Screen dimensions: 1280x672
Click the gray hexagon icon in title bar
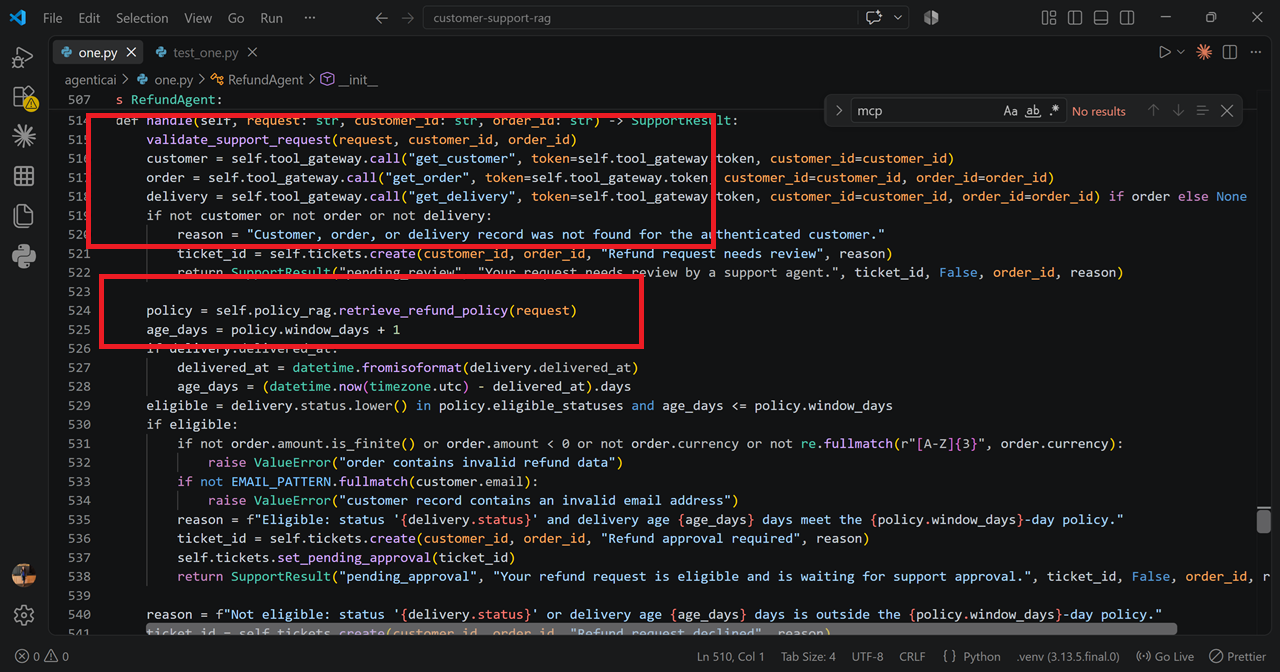click(x=931, y=18)
